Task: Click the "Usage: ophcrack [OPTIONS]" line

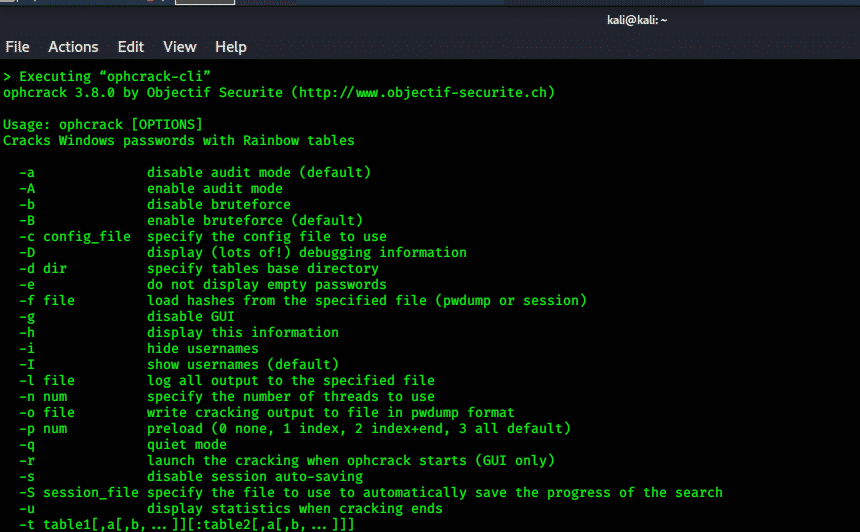Action: tap(103, 125)
